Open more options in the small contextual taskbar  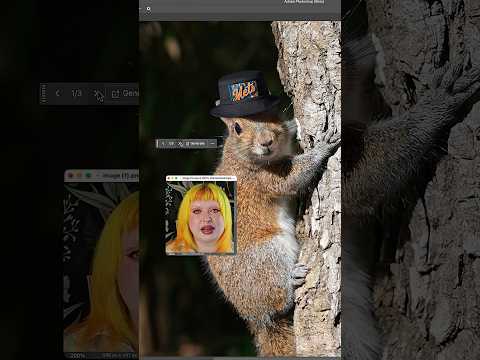212,143
